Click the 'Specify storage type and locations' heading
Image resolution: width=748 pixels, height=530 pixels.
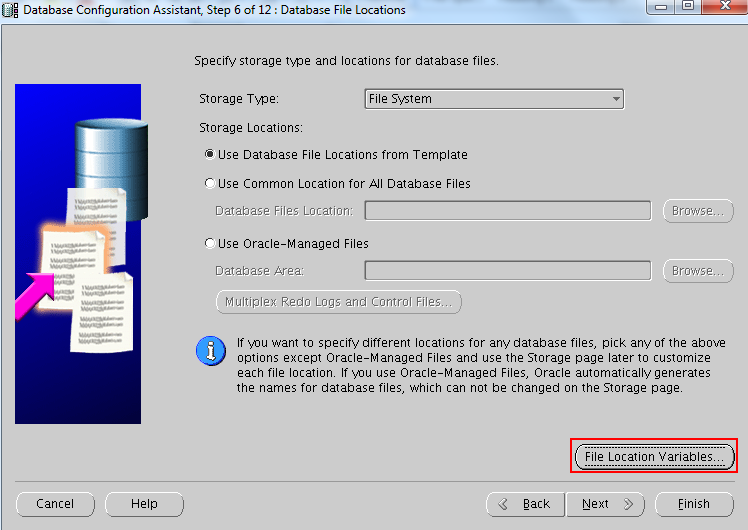346,61
